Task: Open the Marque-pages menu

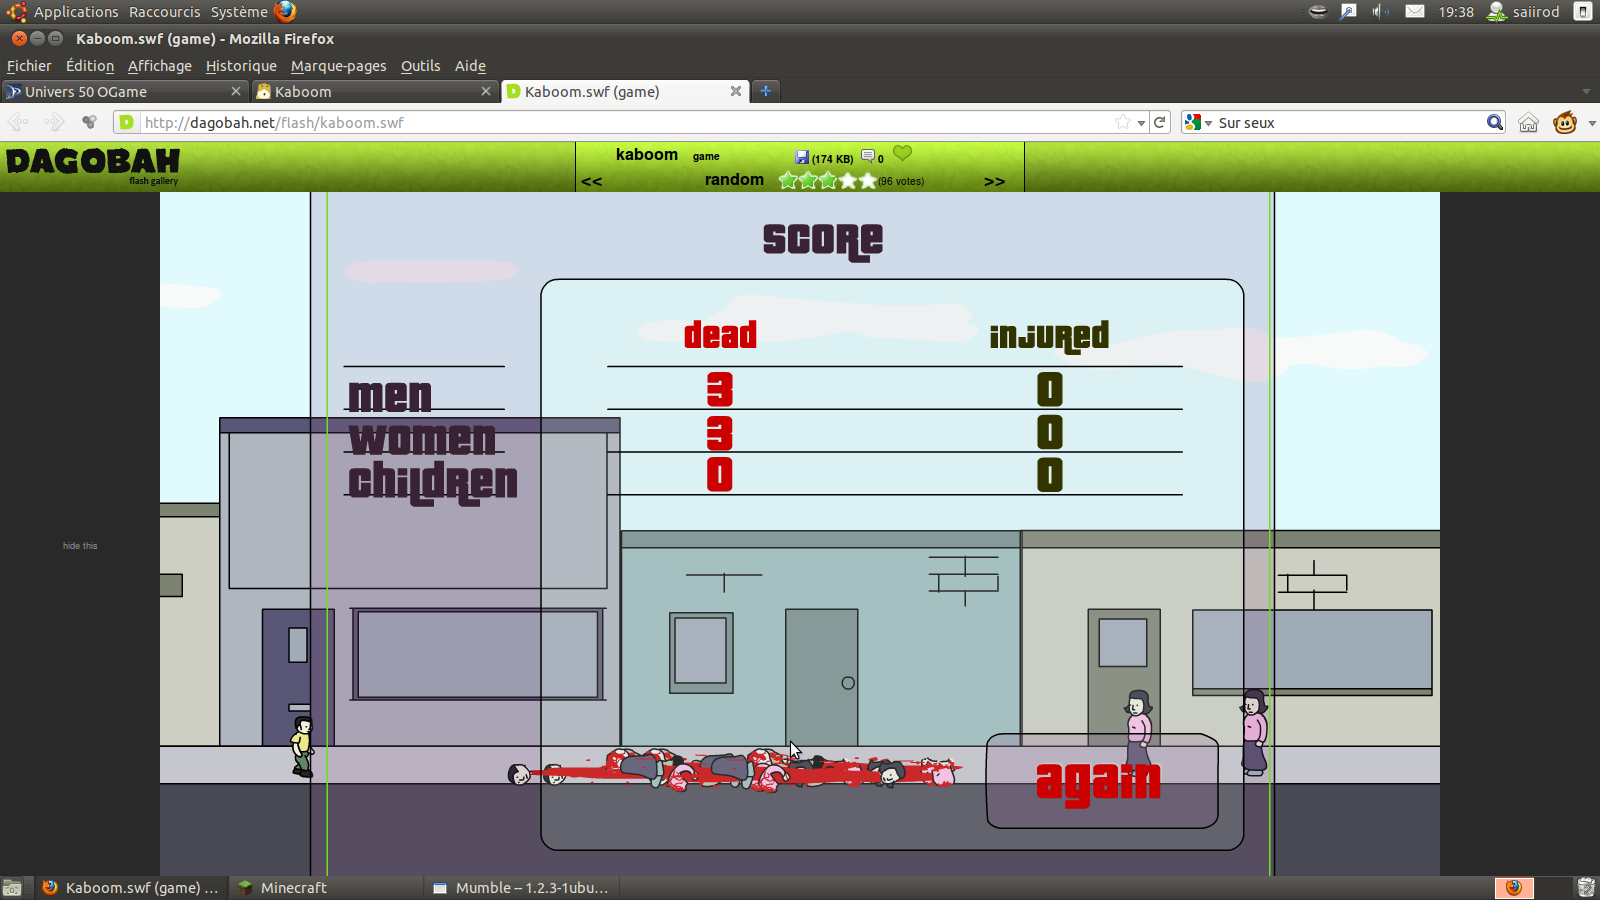Action: click(x=338, y=66)
